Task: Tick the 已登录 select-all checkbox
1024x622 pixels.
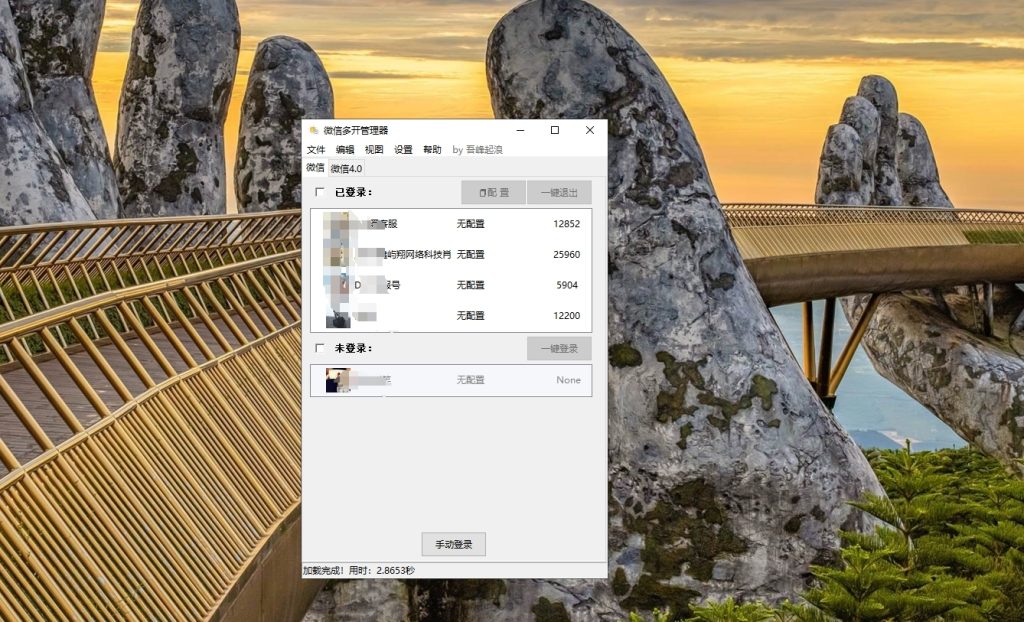Action: coord(319,192)
